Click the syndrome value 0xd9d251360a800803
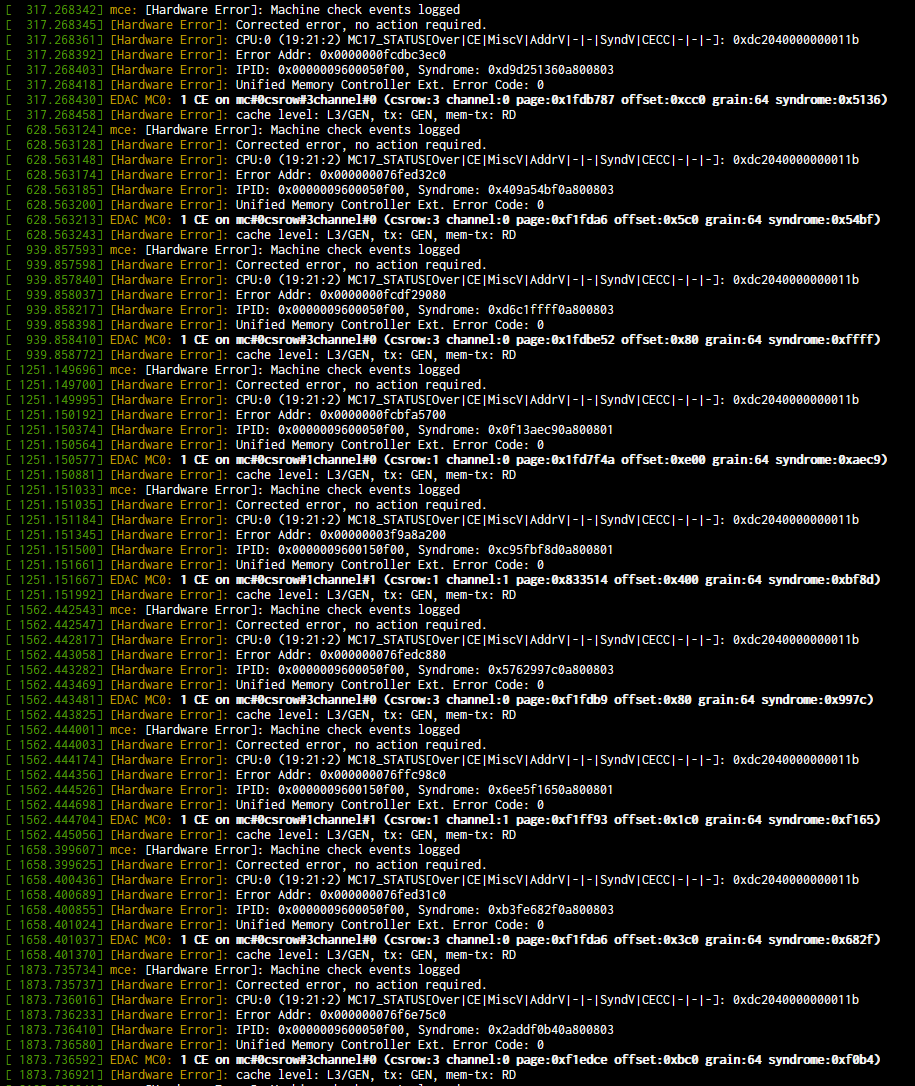 (550, 70)
